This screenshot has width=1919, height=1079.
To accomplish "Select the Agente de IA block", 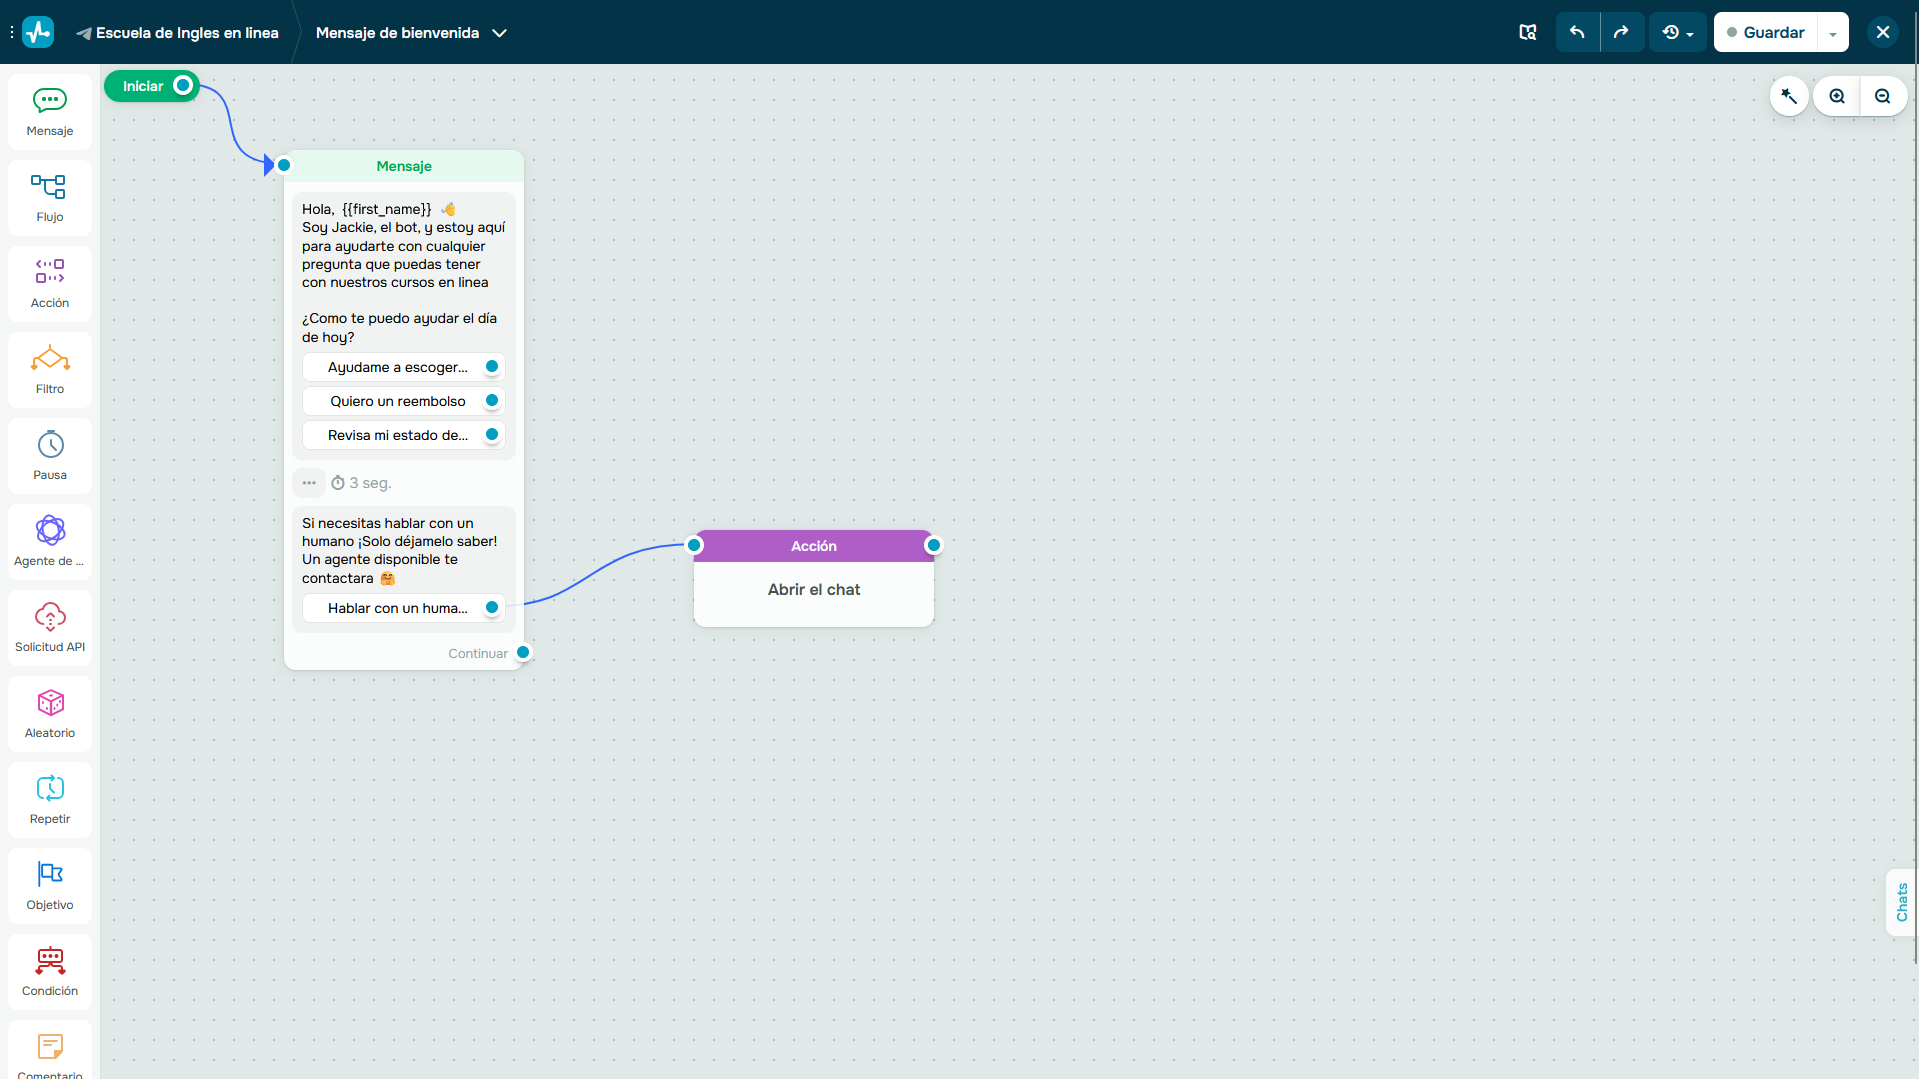I will point(50,542).
